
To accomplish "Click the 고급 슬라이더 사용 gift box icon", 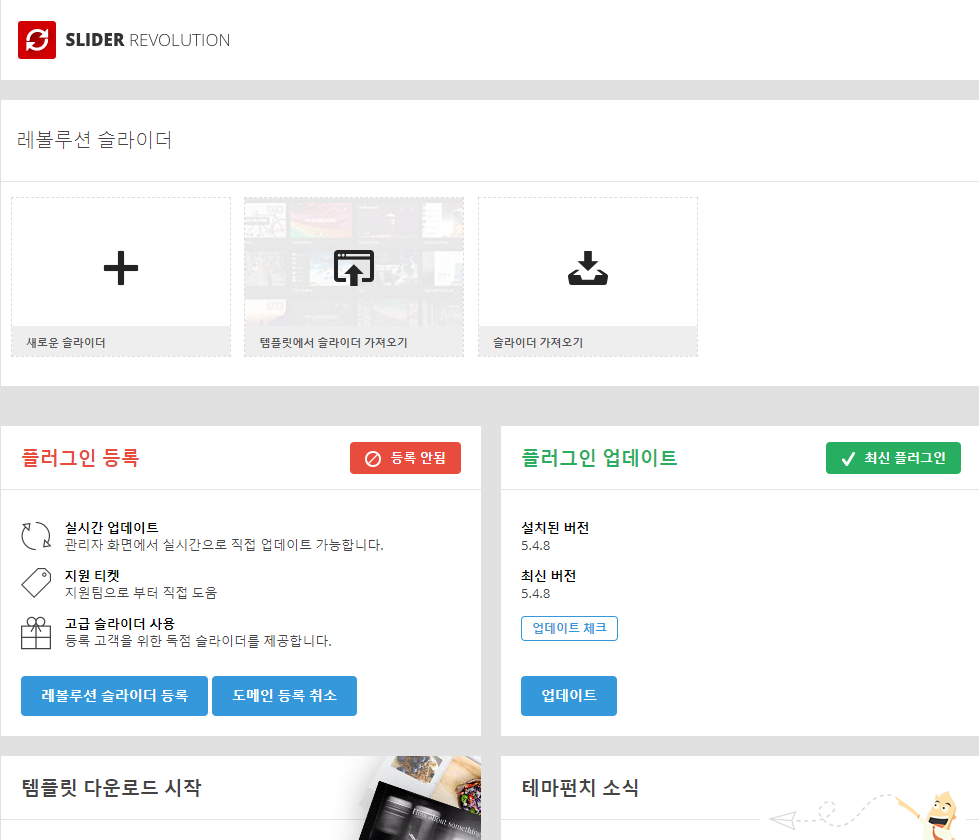I will [x=36, y=633].
